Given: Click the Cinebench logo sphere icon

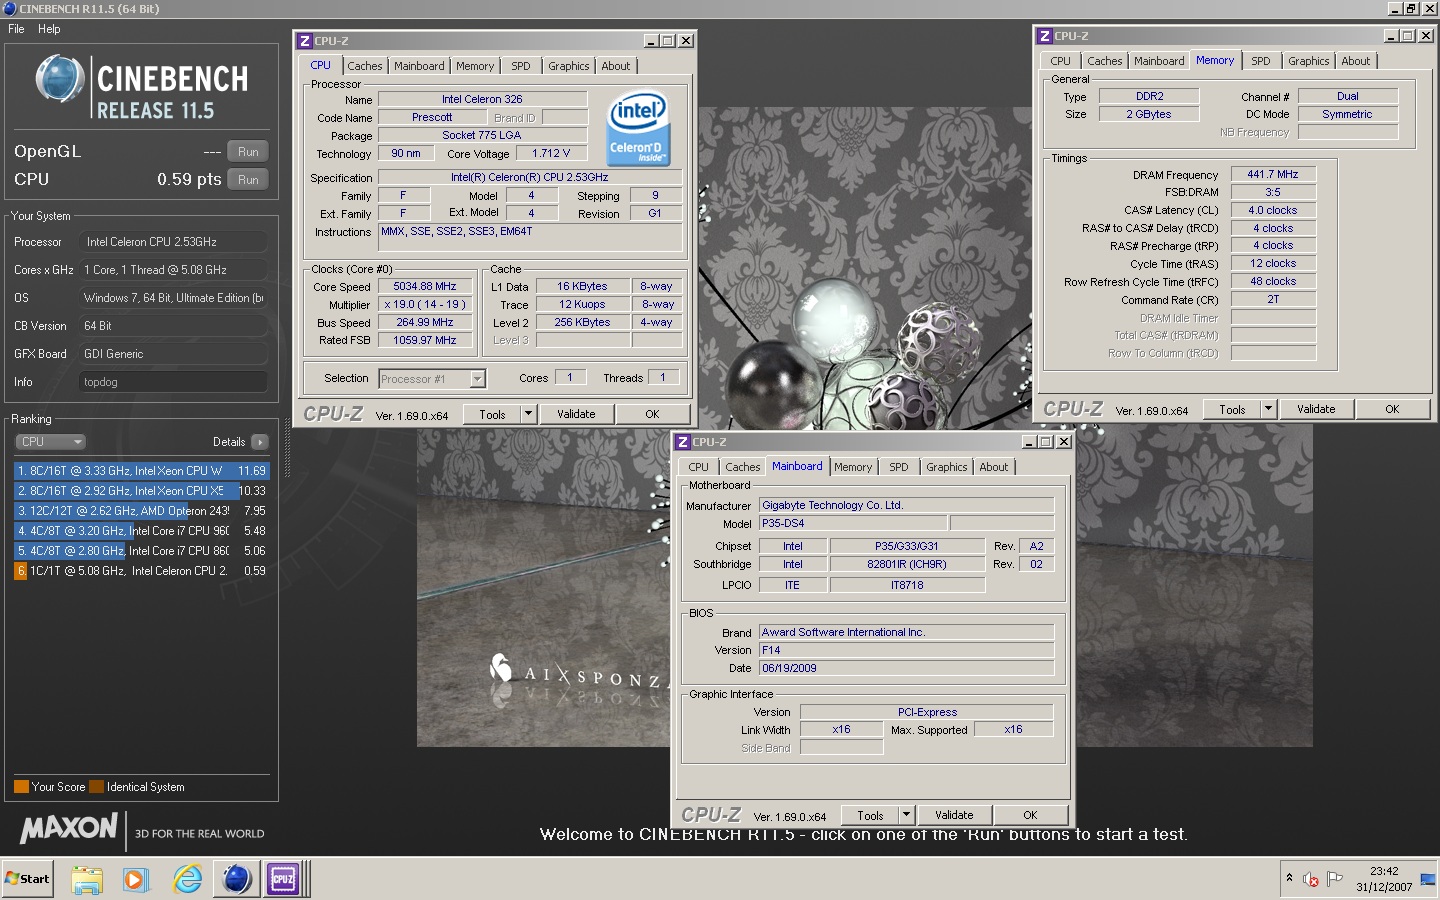Looking at the screenshot, I should pyautogui.click(x=60, y=79).
